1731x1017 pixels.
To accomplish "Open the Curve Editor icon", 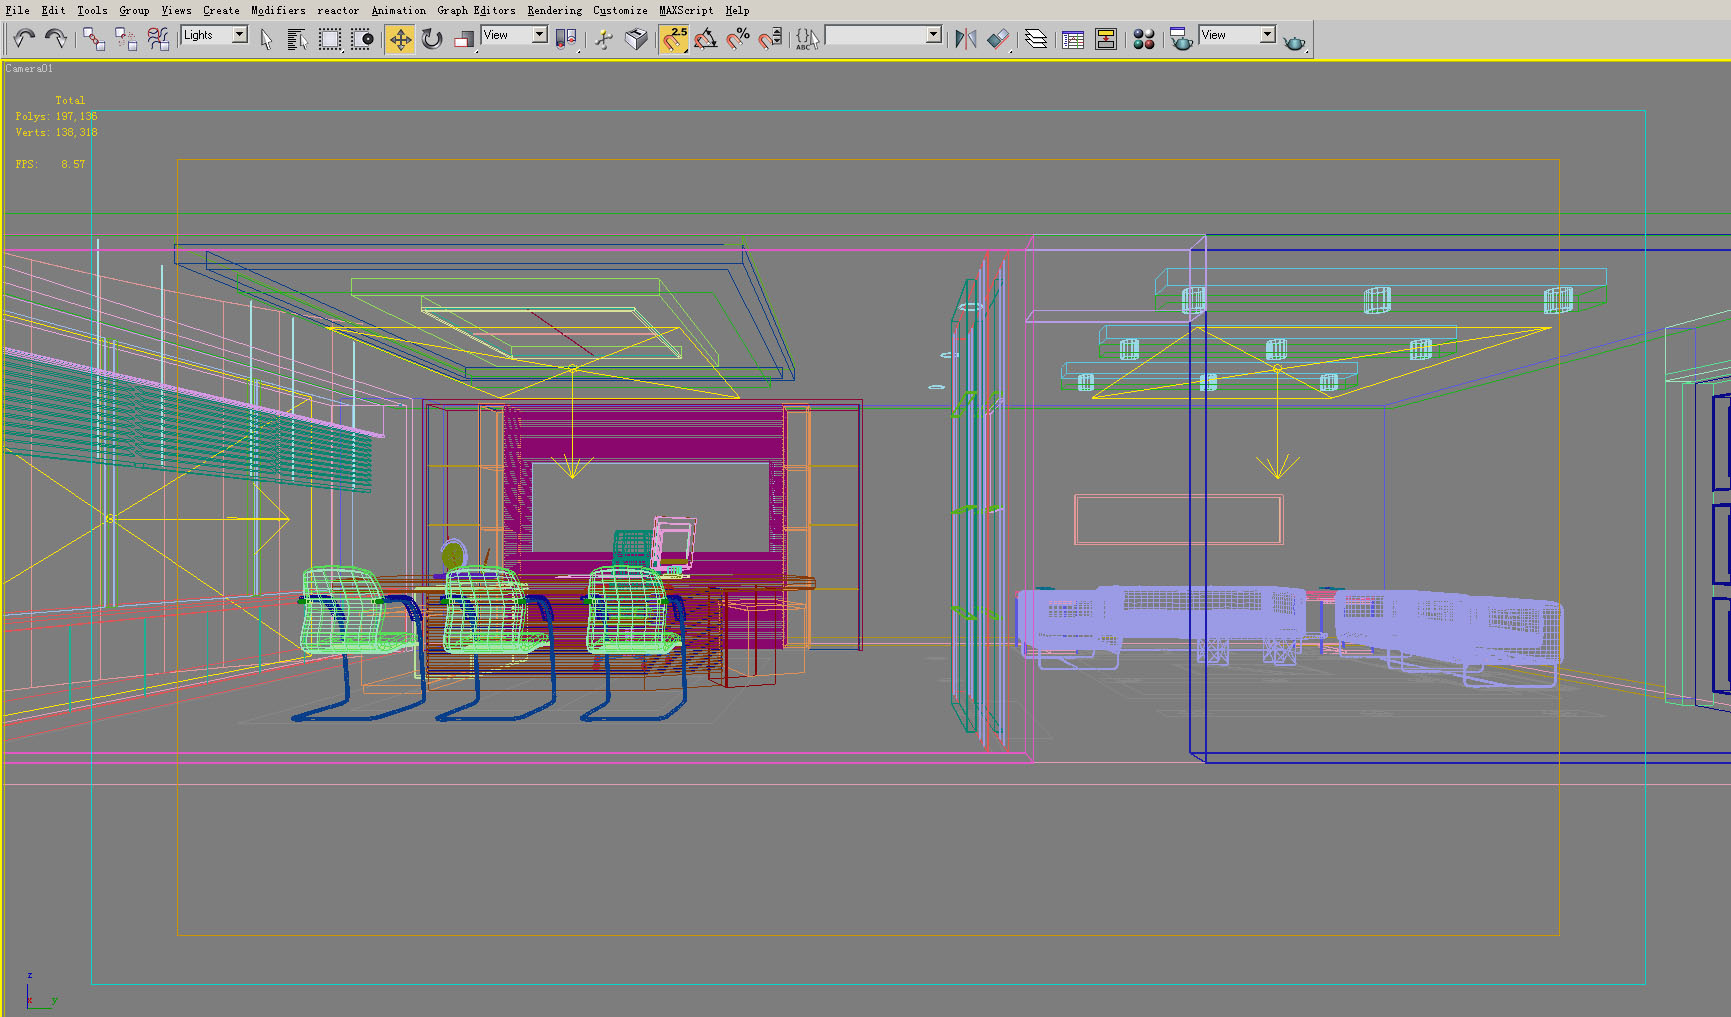I will click(x=1073, y=39).
